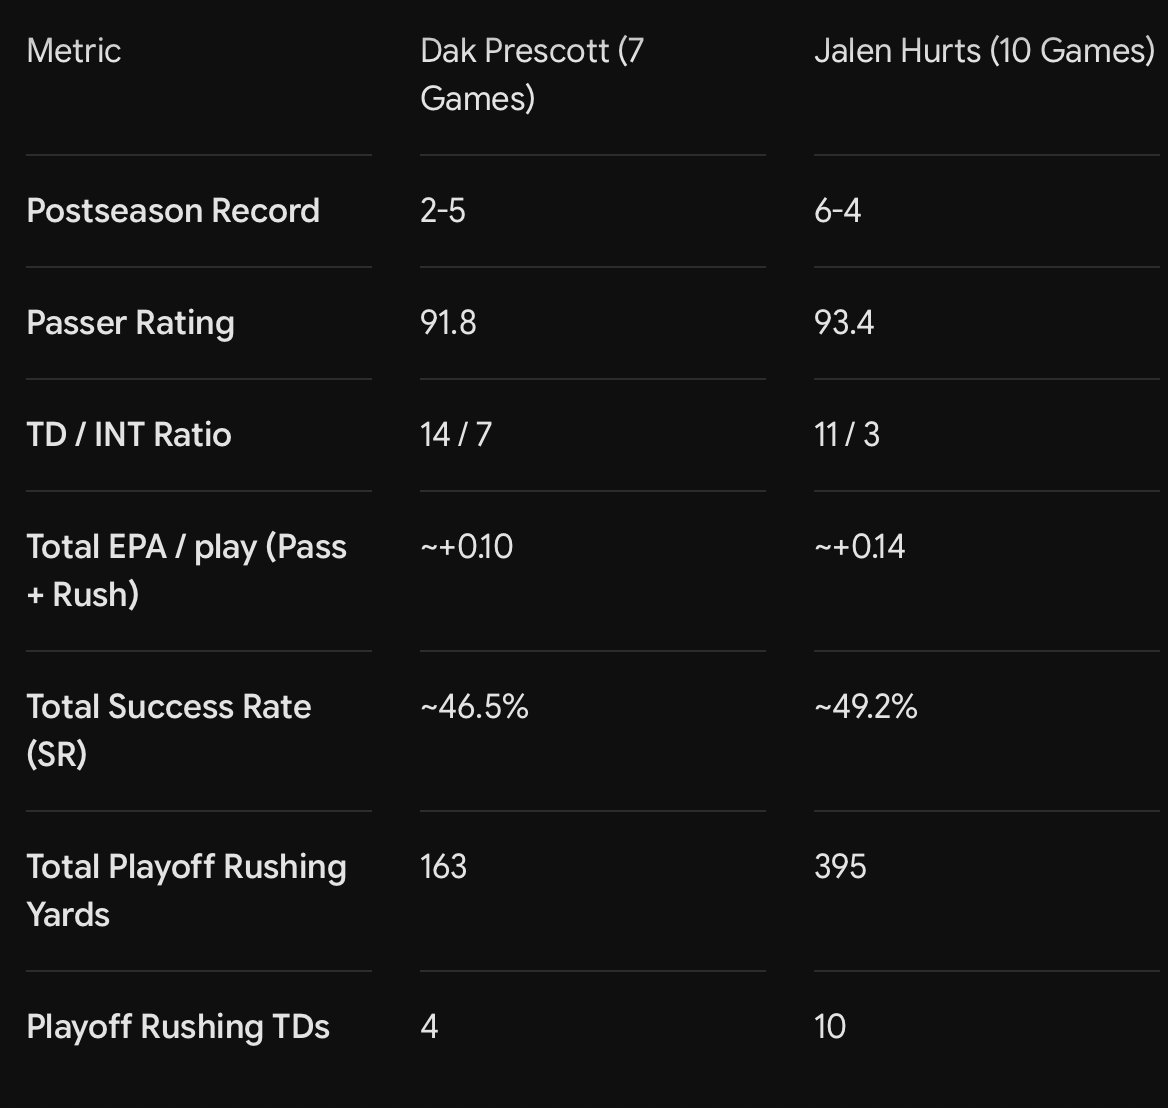The image size is (1168, 1108).
Task: Click the ~+0.10 EPA value
Action: 466,547
